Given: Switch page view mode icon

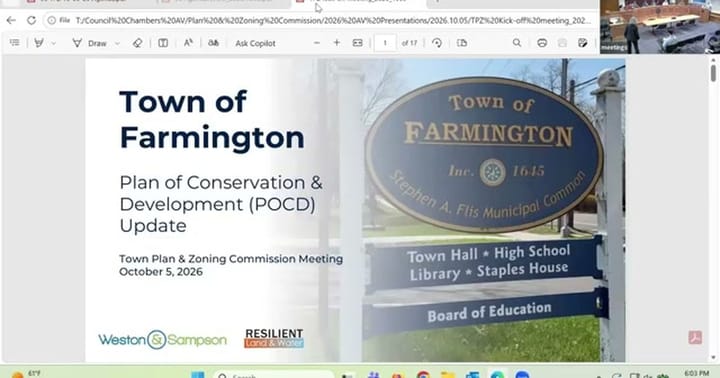Looking at the screenshot, I should tap(462, 43).
